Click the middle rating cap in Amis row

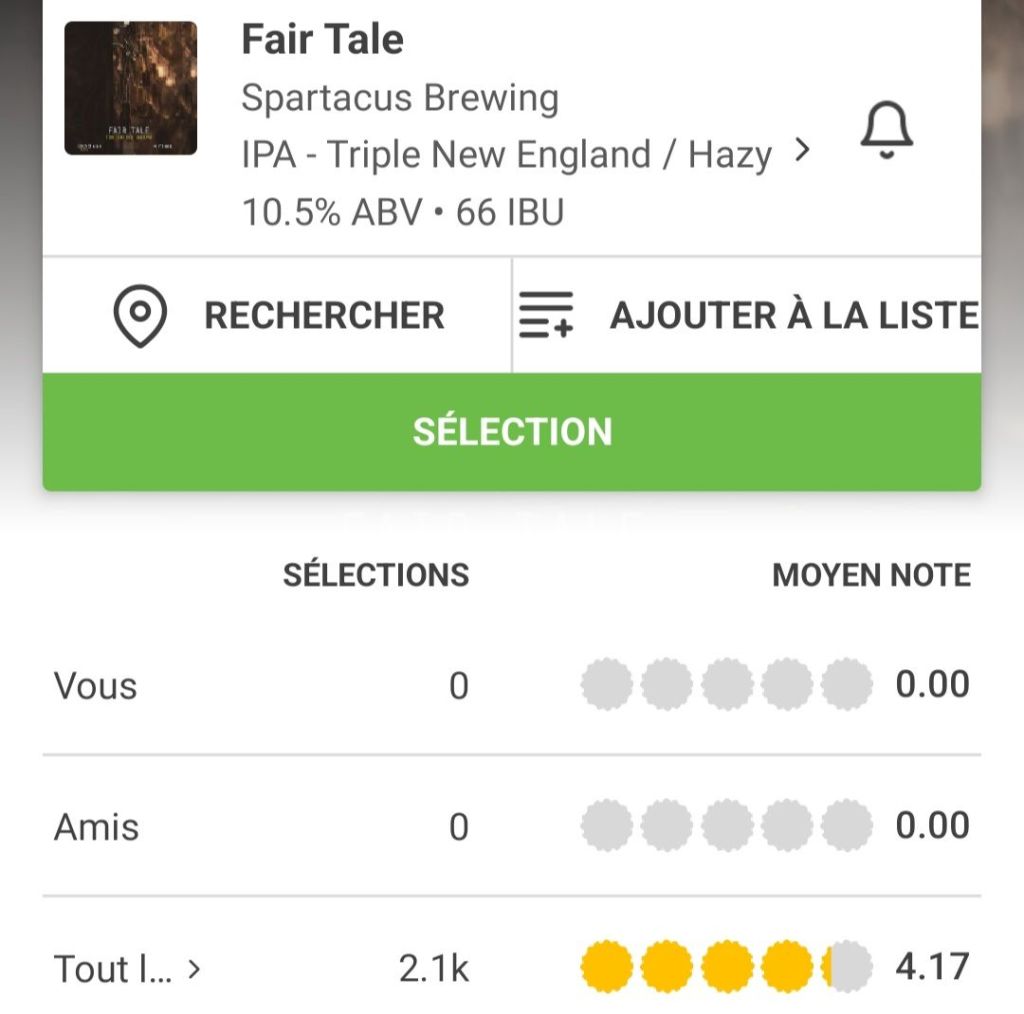pyautogui.click(x=726, y=826)
